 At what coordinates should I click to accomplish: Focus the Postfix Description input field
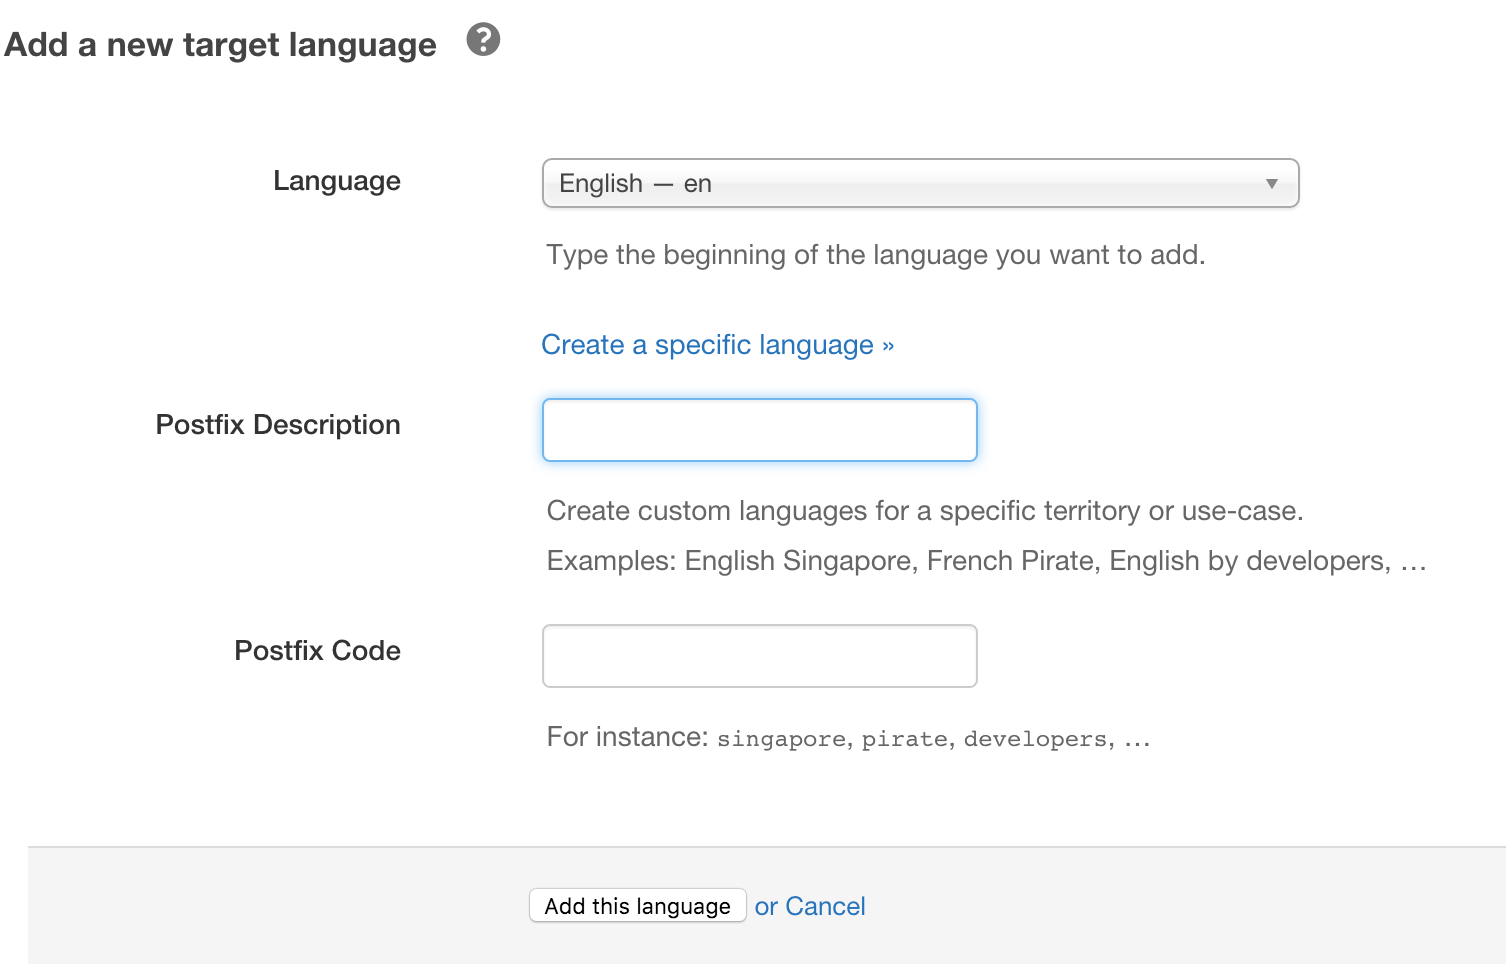click(759, 430)
